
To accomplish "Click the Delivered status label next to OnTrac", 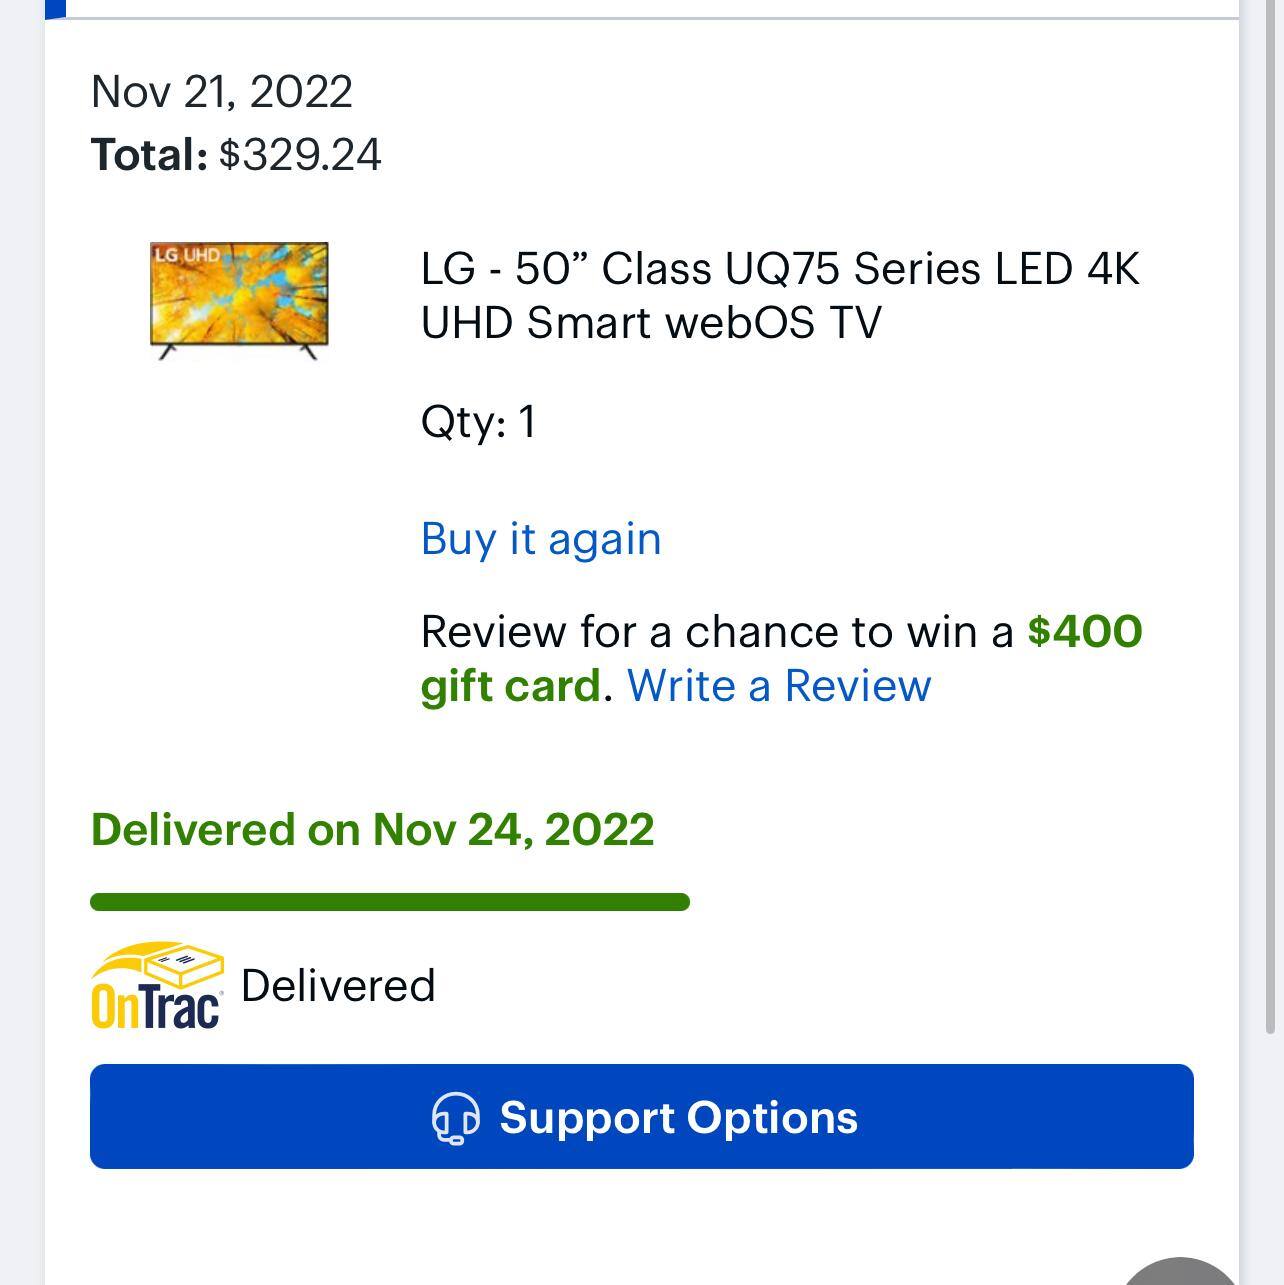I will coord(338,985).
